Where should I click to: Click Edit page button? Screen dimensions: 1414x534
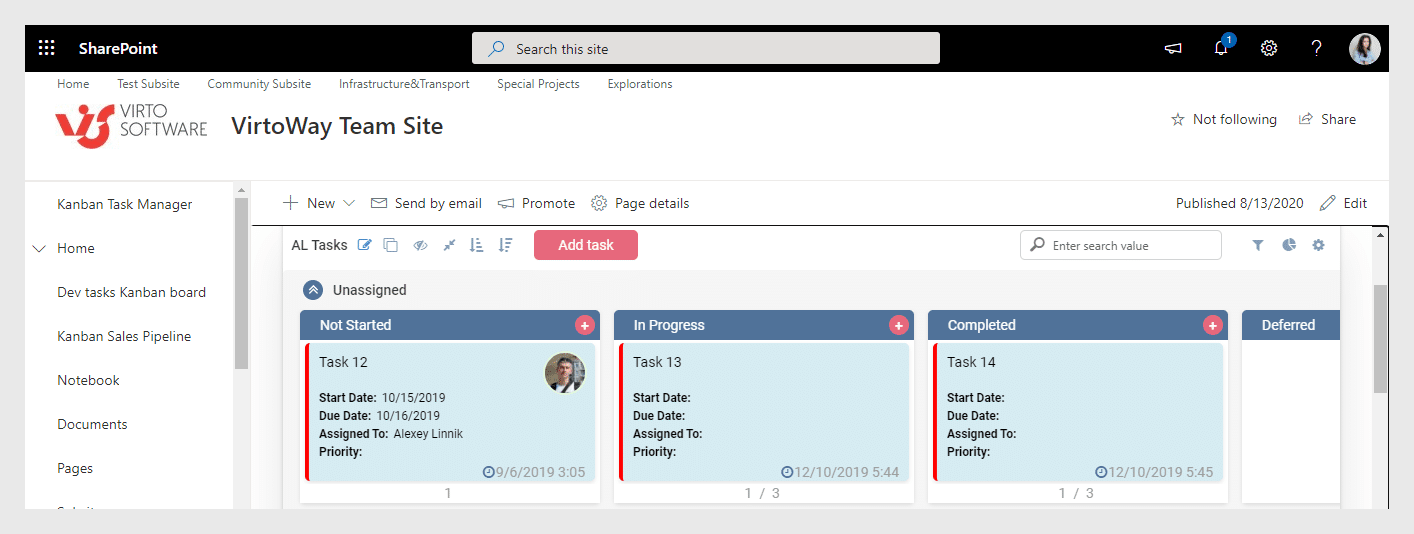(1343, 203)
